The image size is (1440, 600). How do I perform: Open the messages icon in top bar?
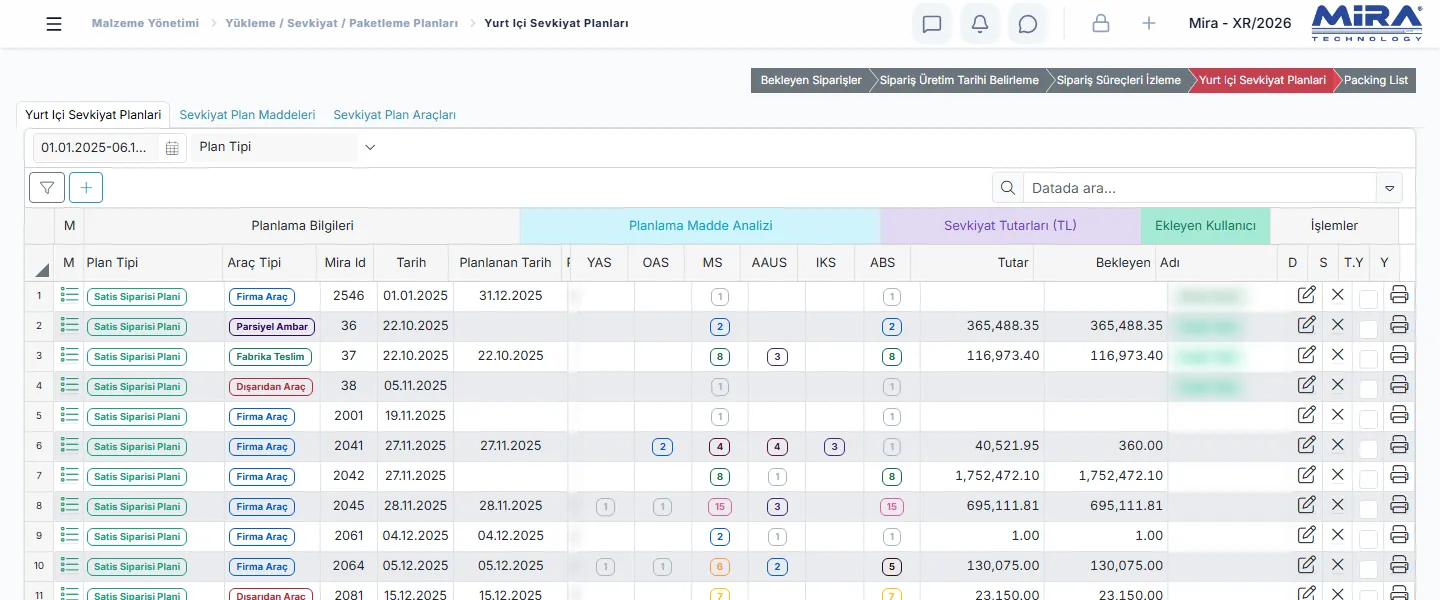[x=932, y=24]
